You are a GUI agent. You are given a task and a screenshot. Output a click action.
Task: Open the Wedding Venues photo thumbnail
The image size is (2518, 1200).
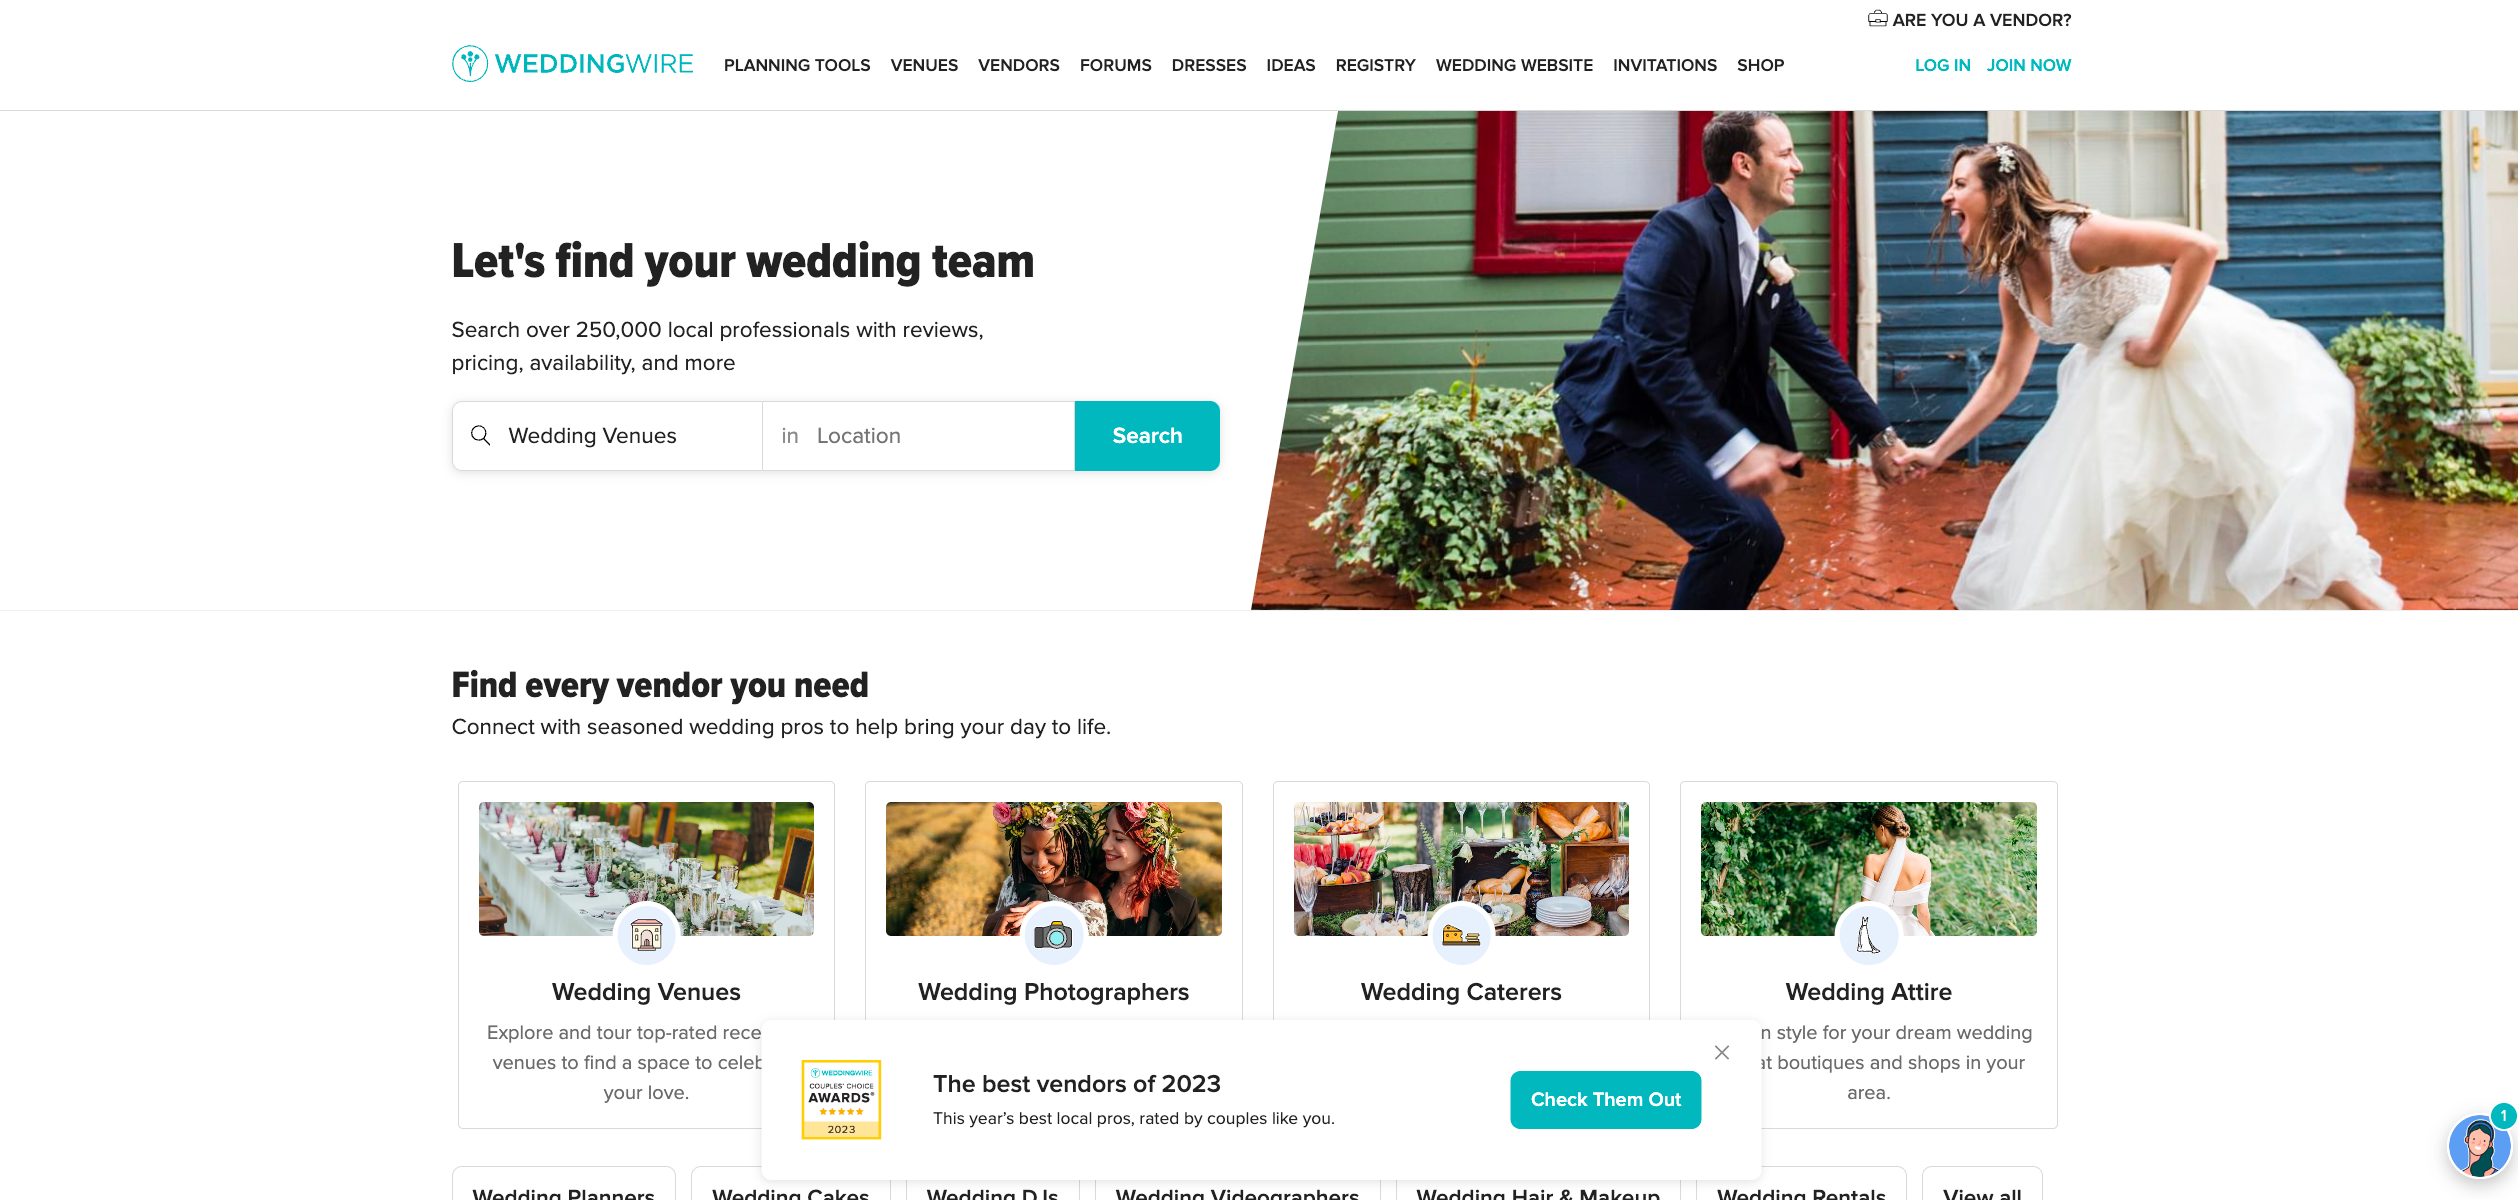click(646, 869)
